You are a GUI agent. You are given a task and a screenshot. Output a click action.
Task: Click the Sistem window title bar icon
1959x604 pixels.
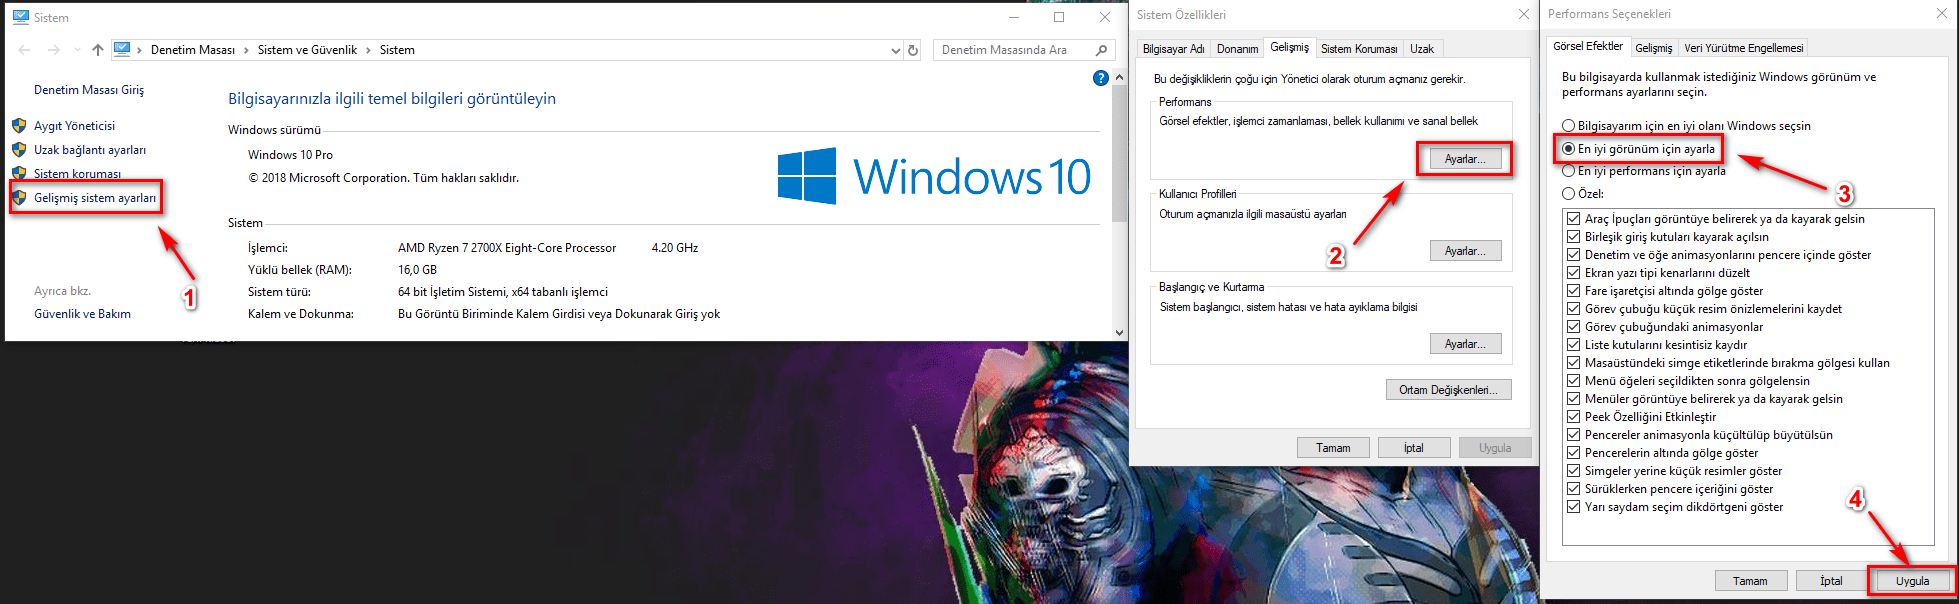click(20, 17)
